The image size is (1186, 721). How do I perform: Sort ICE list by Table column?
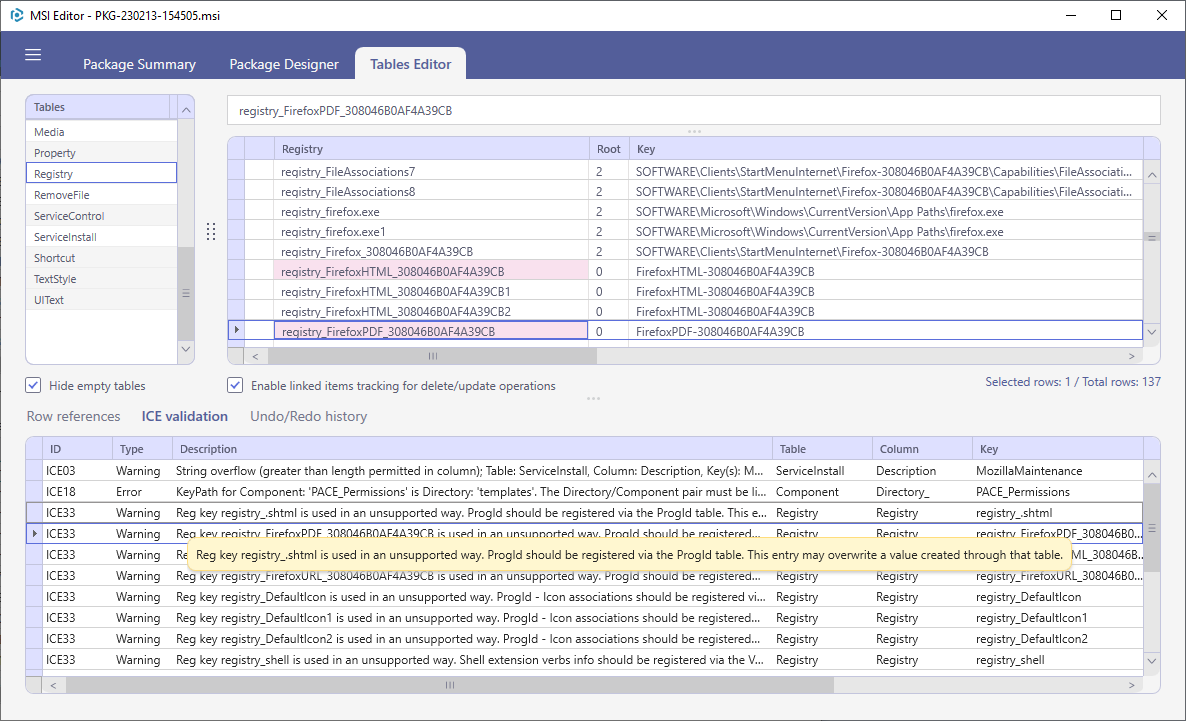[x=822, y=449]
